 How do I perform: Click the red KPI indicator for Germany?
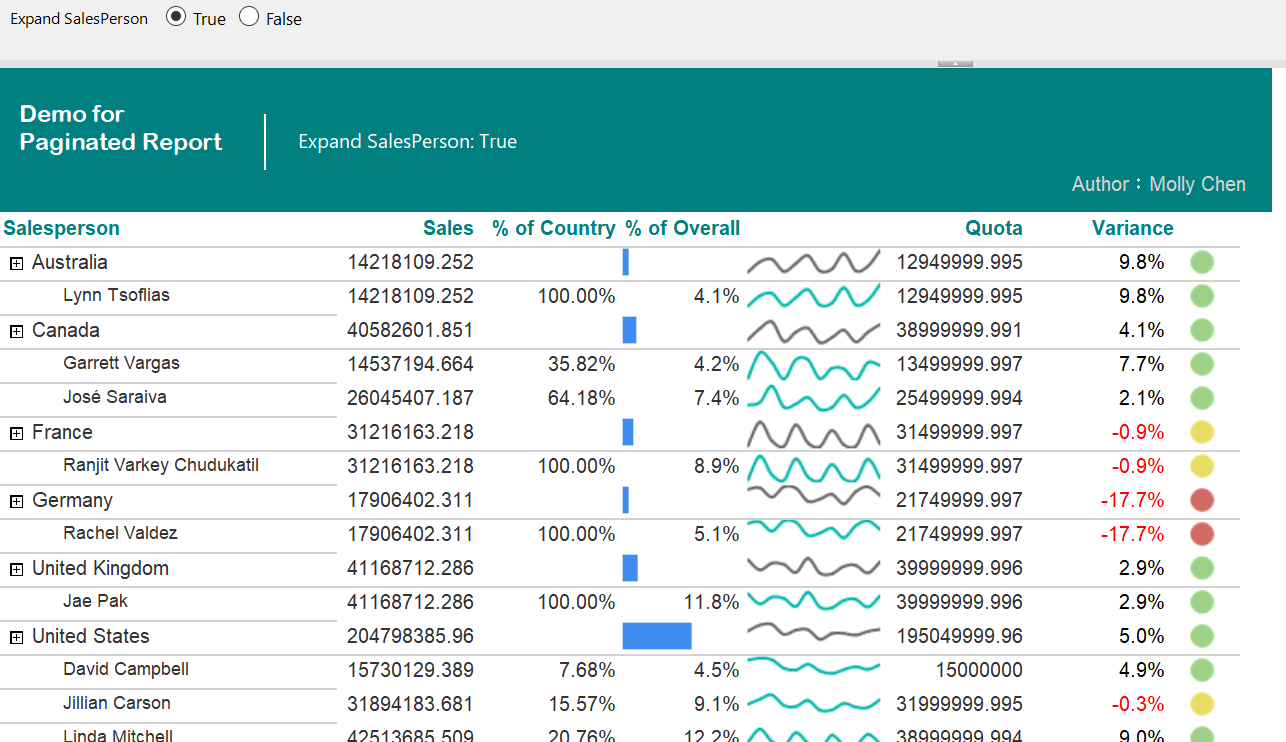1202,500
